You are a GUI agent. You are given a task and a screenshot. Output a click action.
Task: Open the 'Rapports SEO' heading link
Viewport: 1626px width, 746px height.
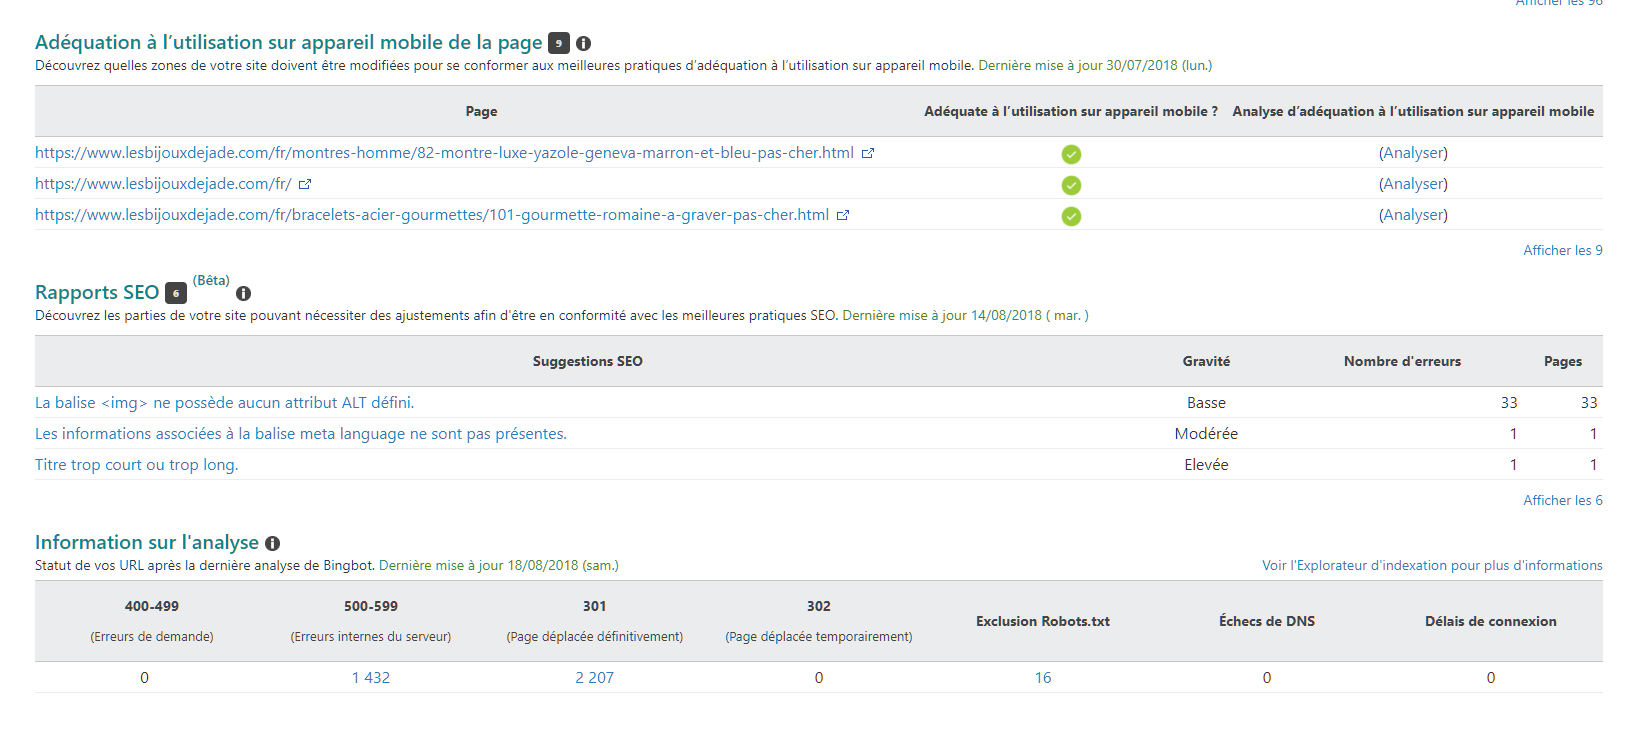coord(97,292)
